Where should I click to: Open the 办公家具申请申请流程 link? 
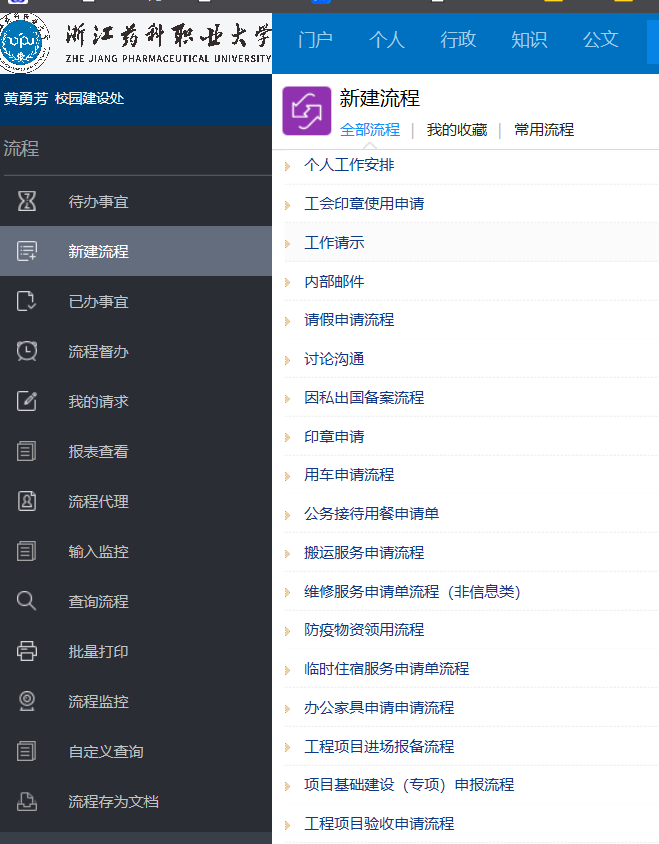point(379,708)
